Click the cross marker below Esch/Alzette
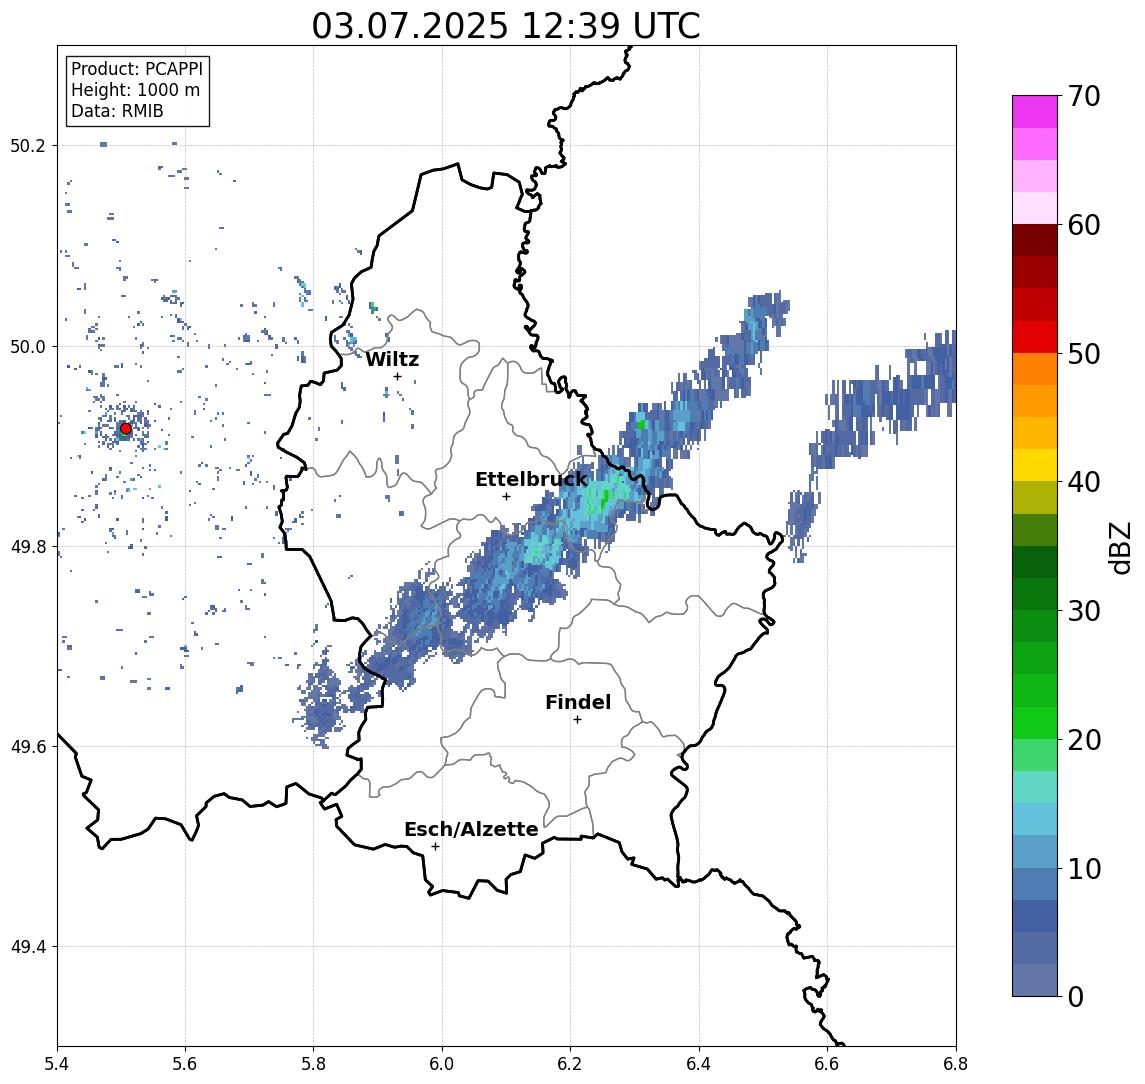The width and height of the screenshot is (1145, 1084). (435, 847)
